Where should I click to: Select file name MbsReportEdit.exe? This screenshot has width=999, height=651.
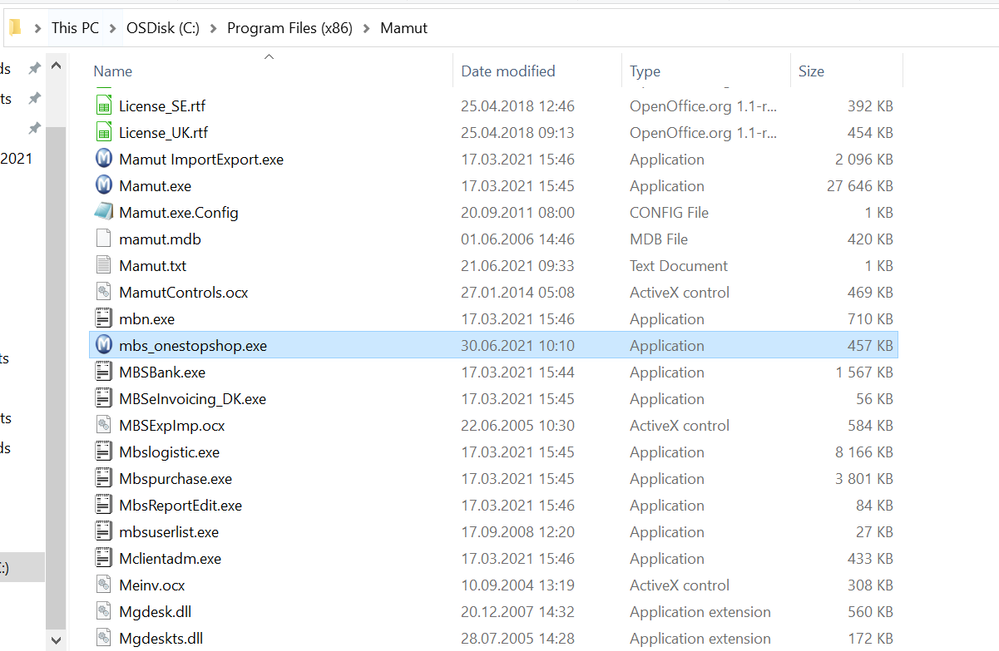[x=180, y=506]
